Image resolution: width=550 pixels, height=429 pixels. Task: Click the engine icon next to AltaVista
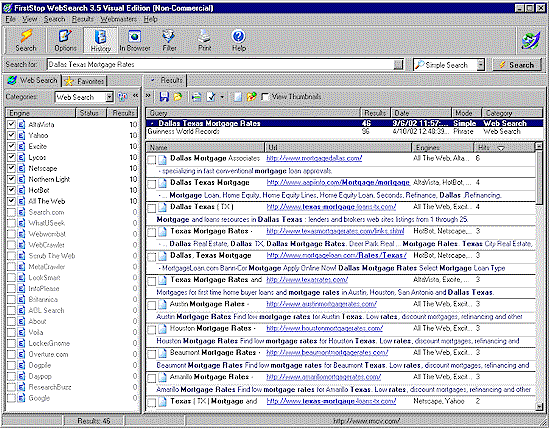[21, 125]
